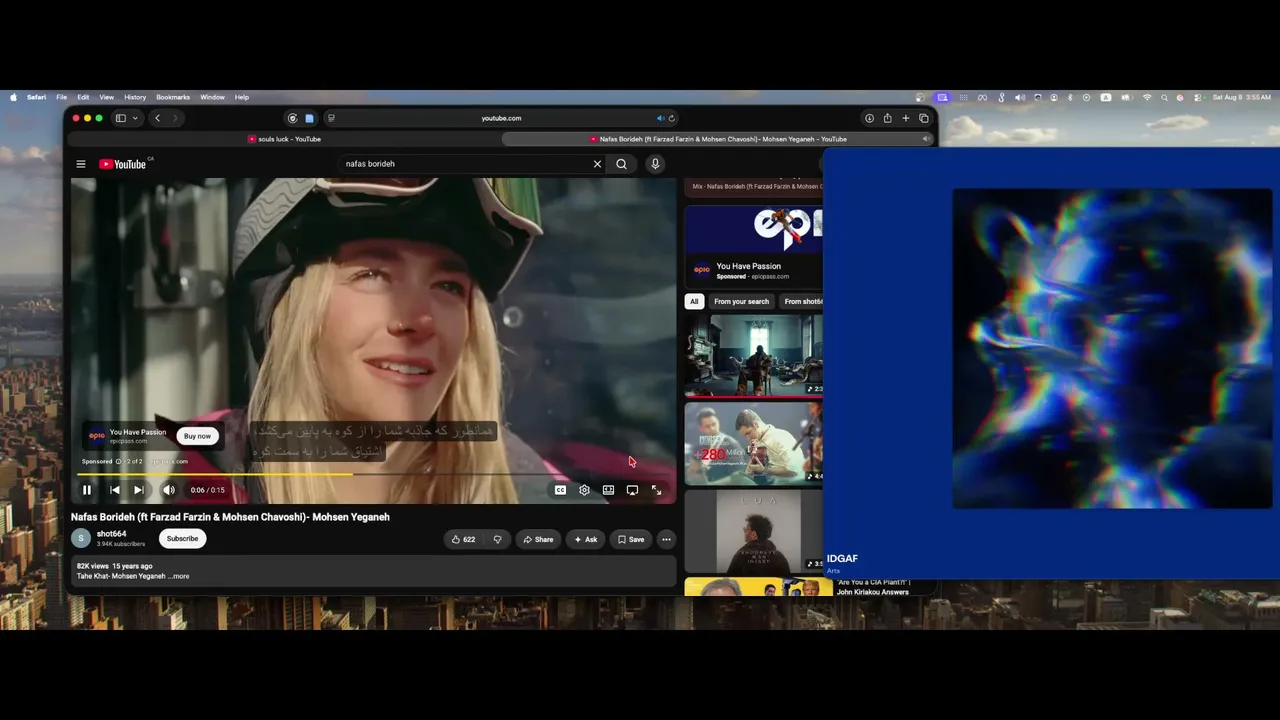Screen dimensions: 1280x720
Task: Toggle closed captions (CC) on the player
Action: pos(560,490)
